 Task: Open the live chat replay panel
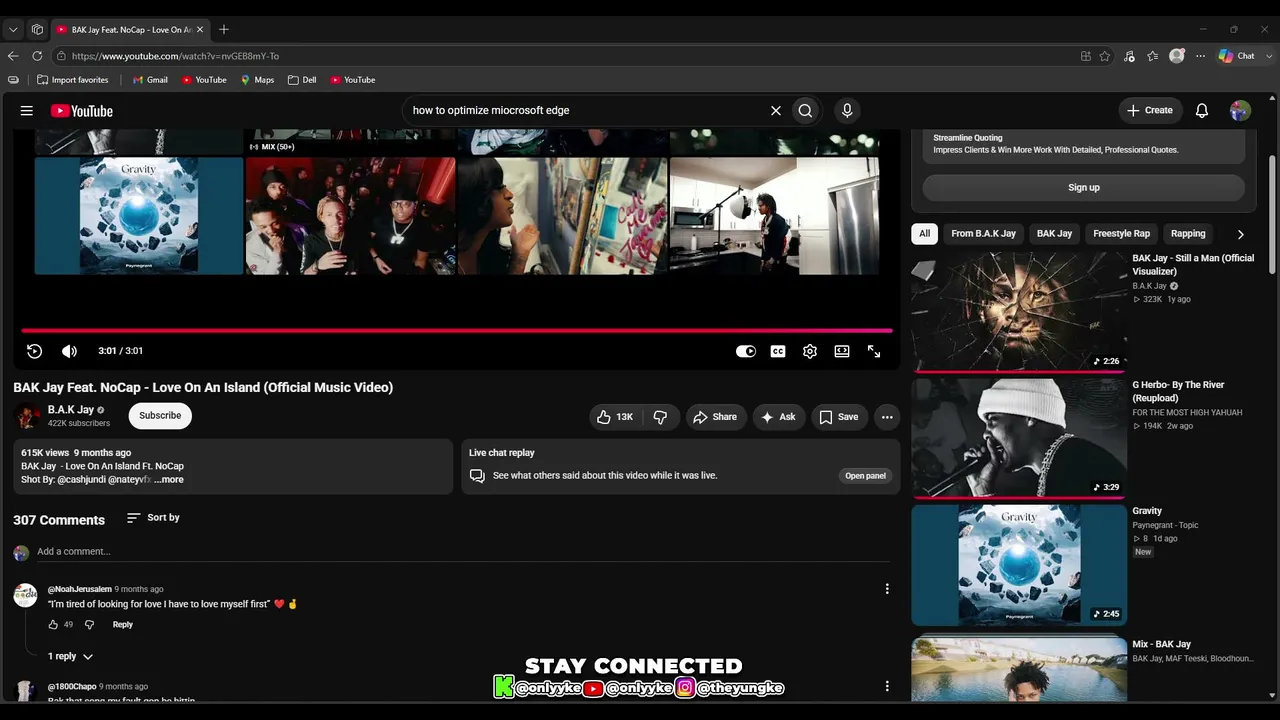(x=865, y=476)
